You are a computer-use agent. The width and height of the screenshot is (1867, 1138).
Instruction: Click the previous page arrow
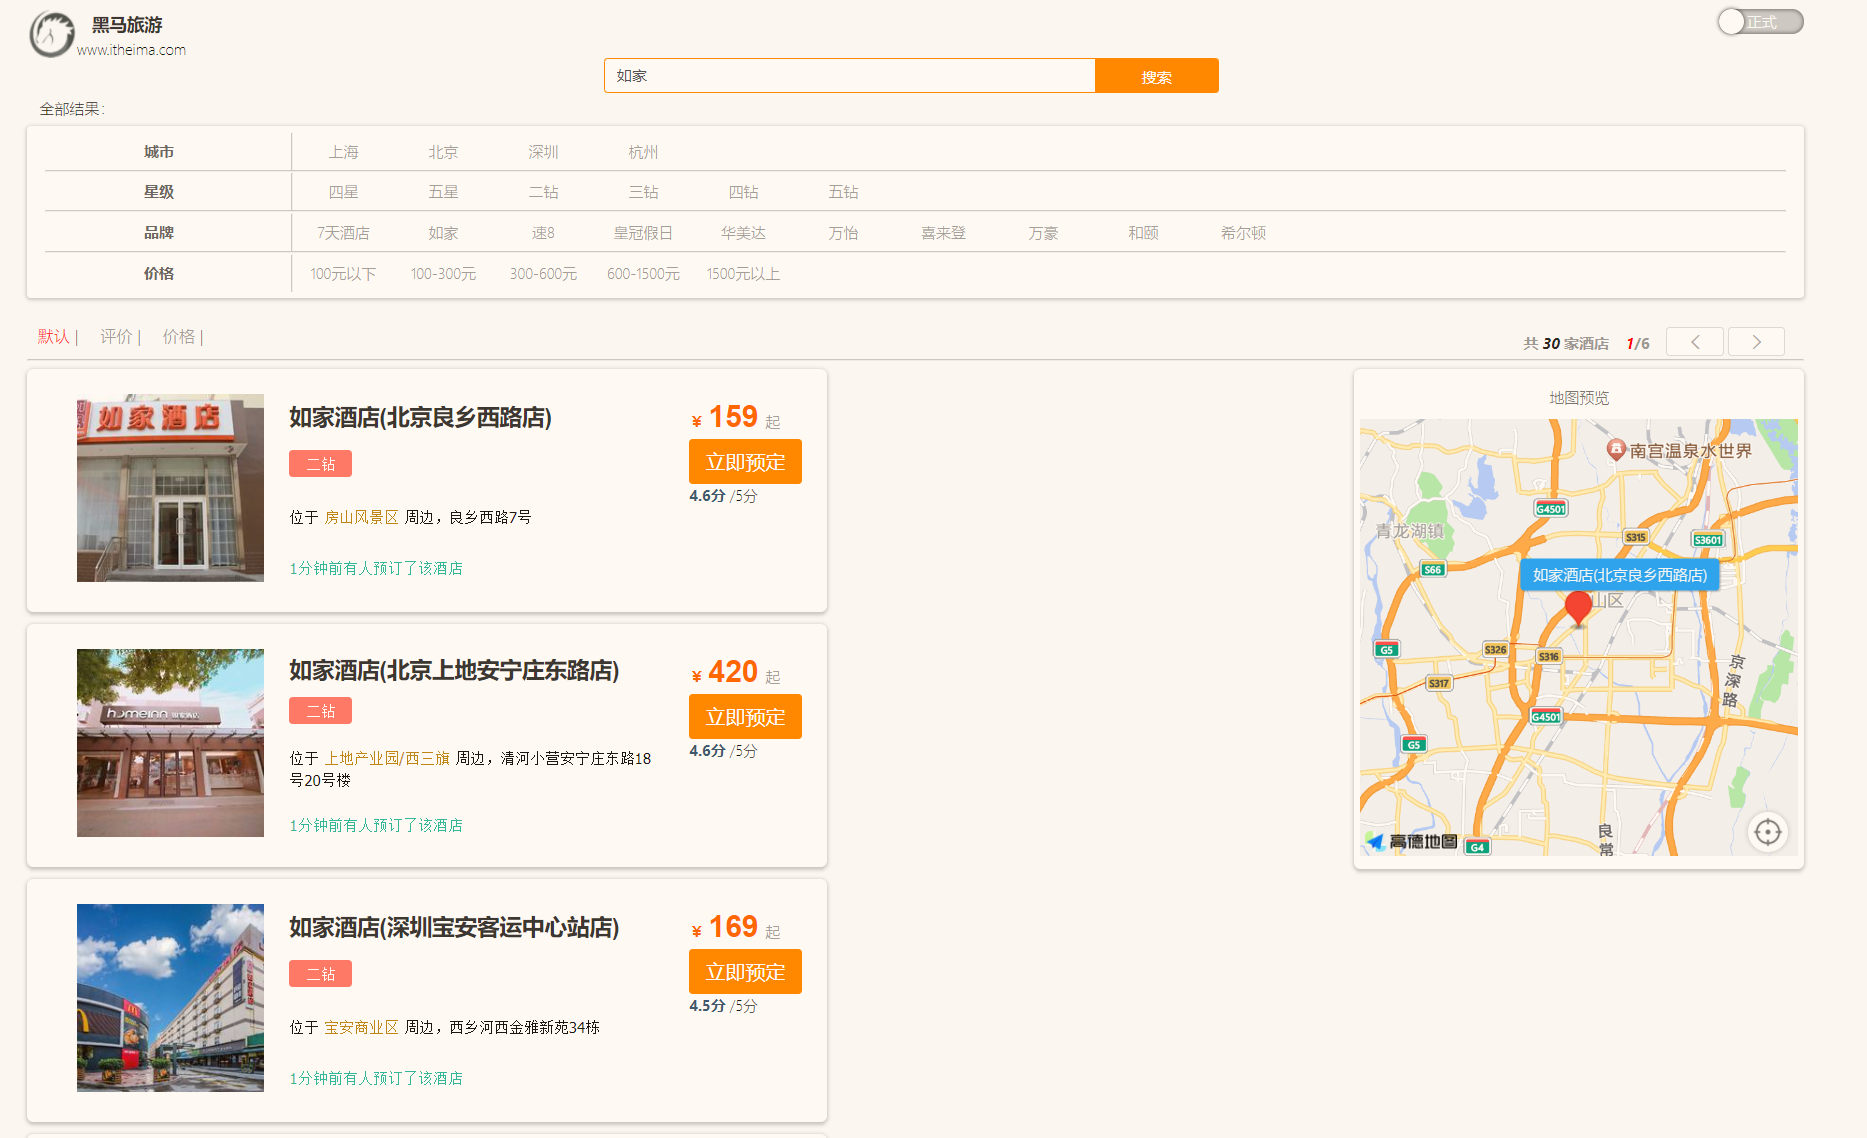(x=1695, y=341)
